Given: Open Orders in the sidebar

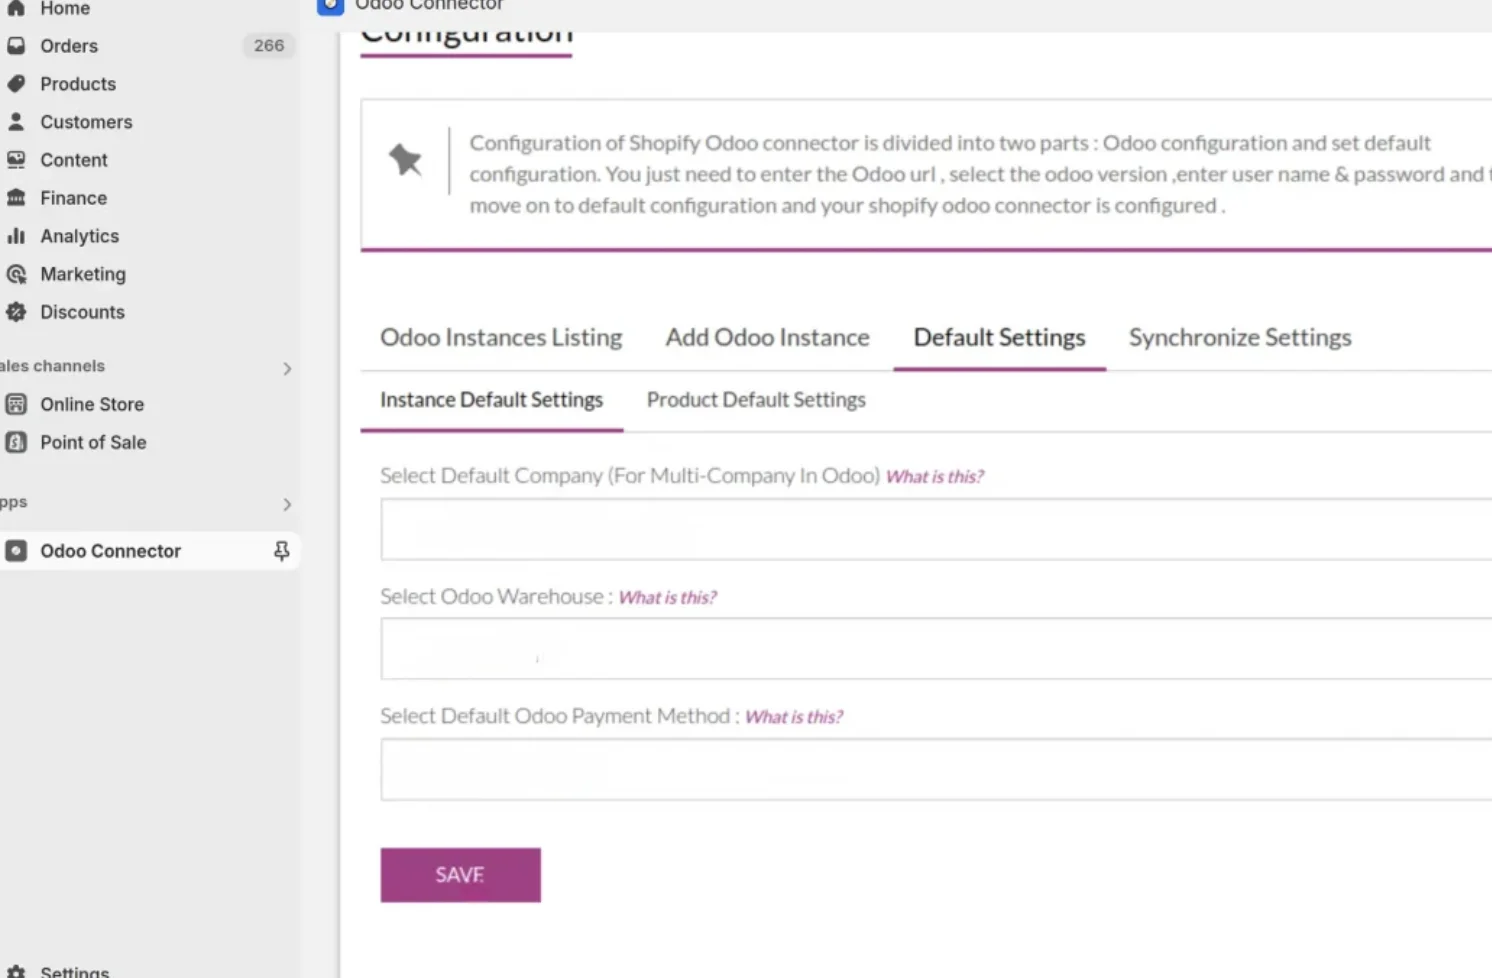Looking at the screenshot, I should [69, 46].
